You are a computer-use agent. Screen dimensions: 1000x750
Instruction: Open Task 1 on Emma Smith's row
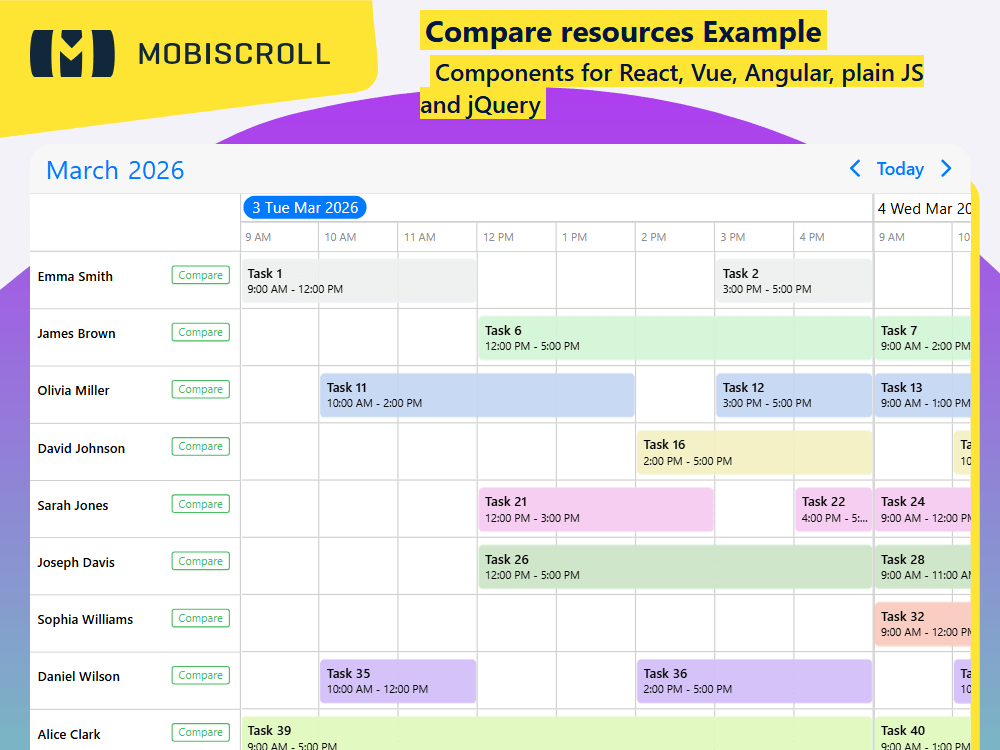pos(358,281)
